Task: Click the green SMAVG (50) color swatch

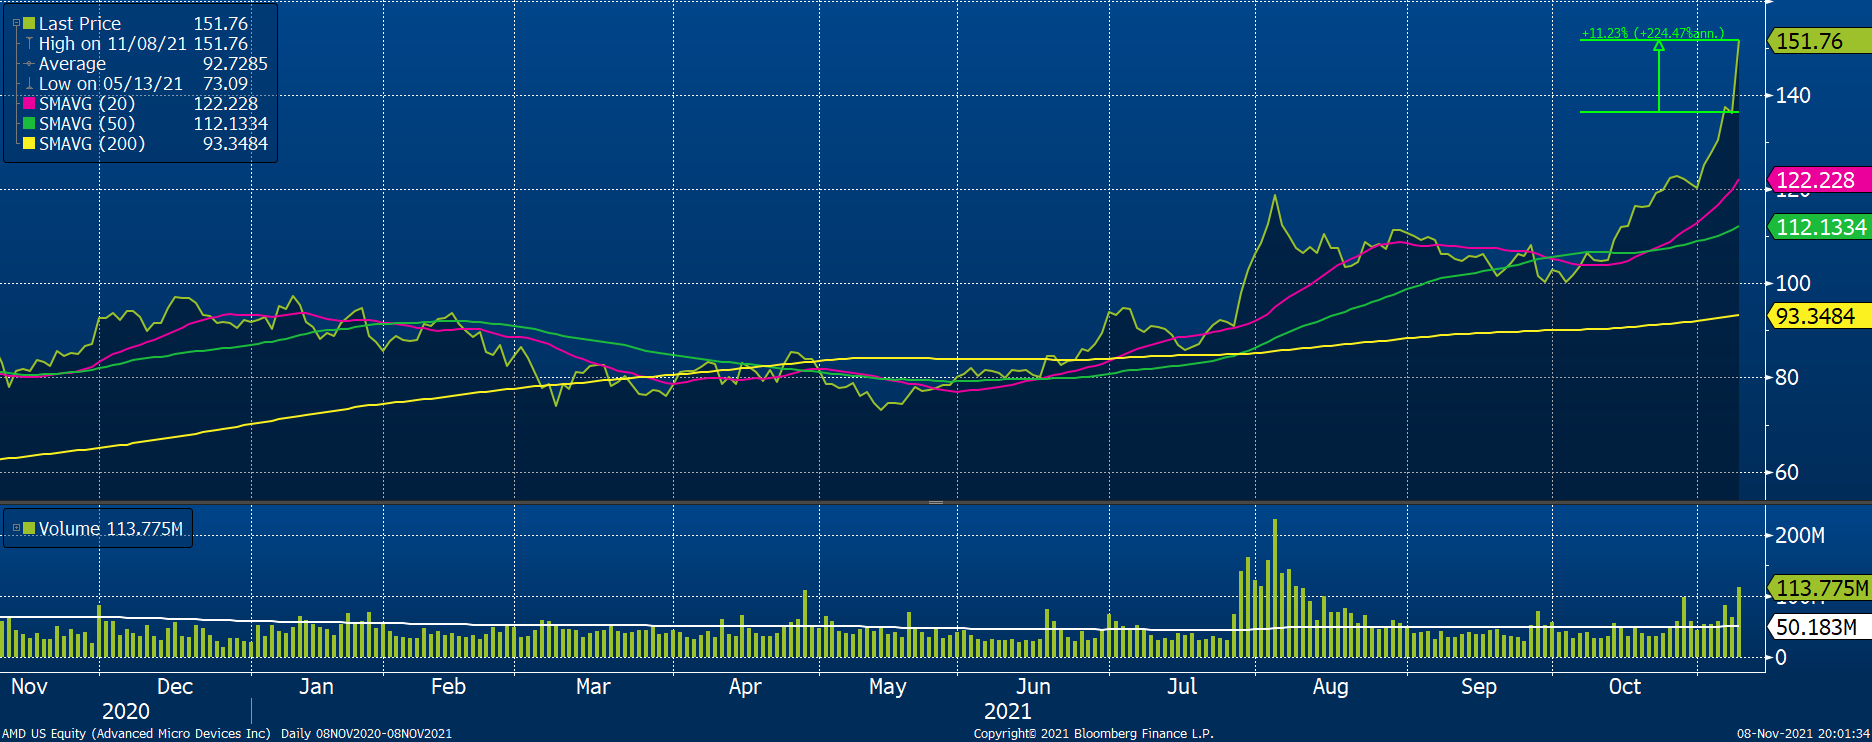Action: point(29,123)
